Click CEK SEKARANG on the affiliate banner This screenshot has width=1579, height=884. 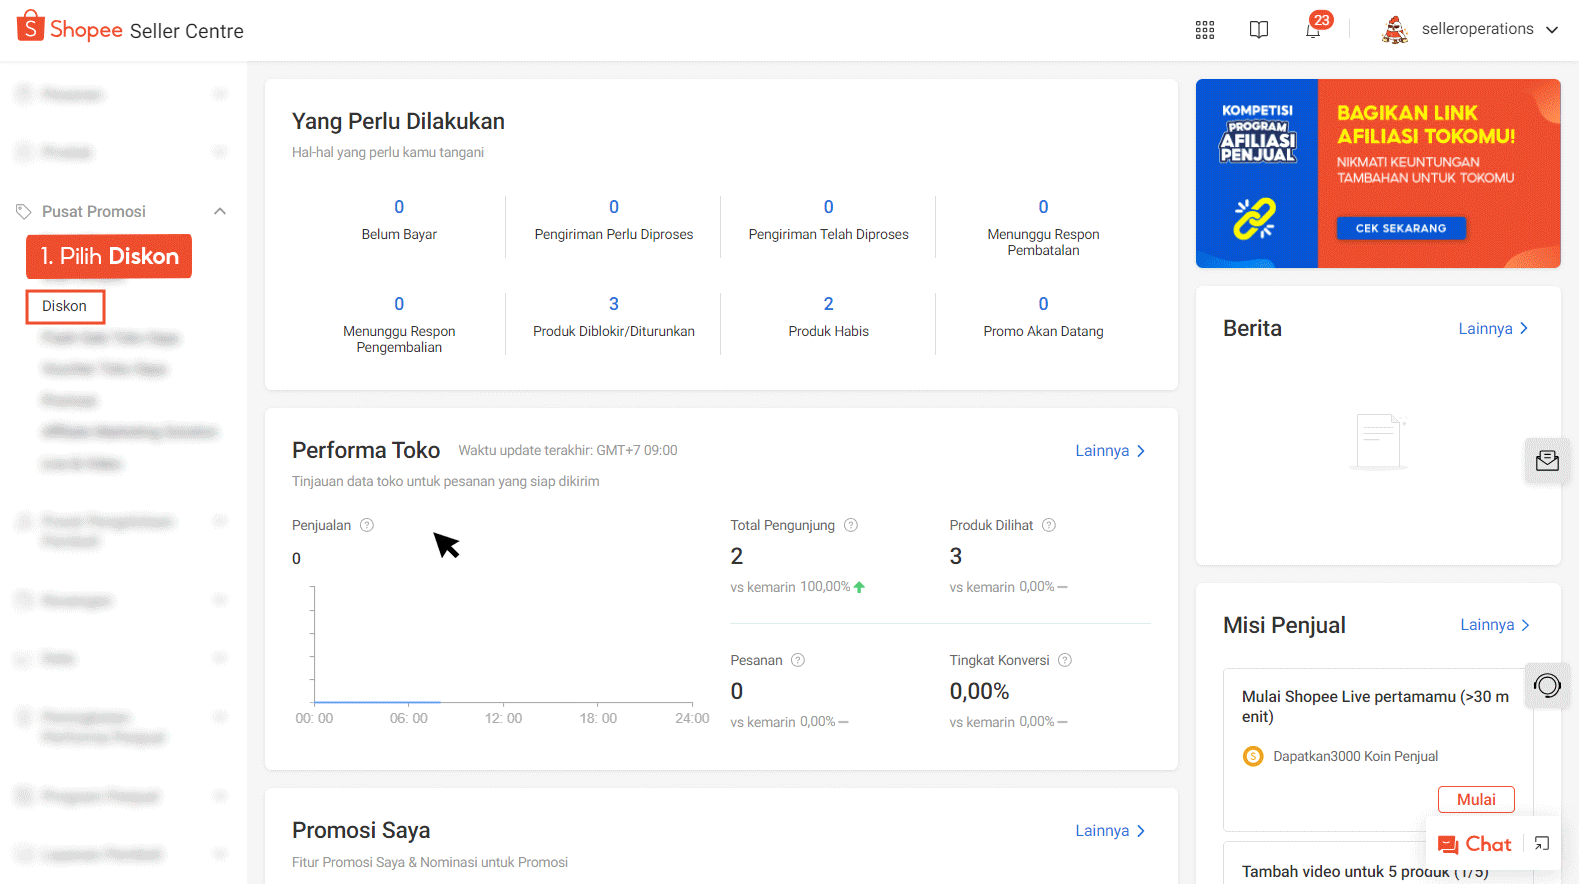[1401, 228]
